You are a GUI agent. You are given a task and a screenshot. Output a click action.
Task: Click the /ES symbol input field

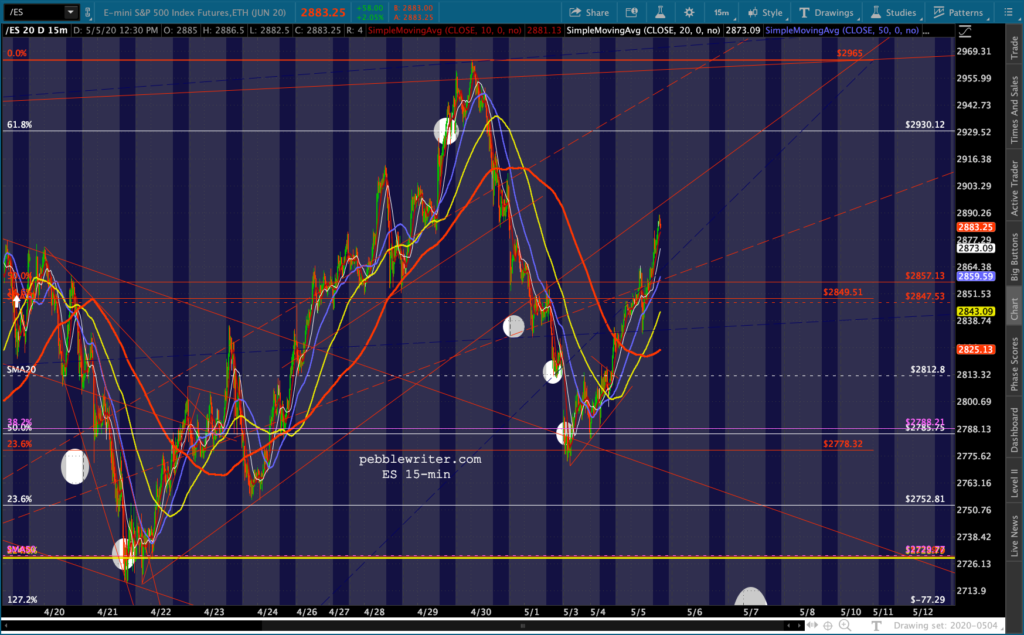tap(34, 12)
